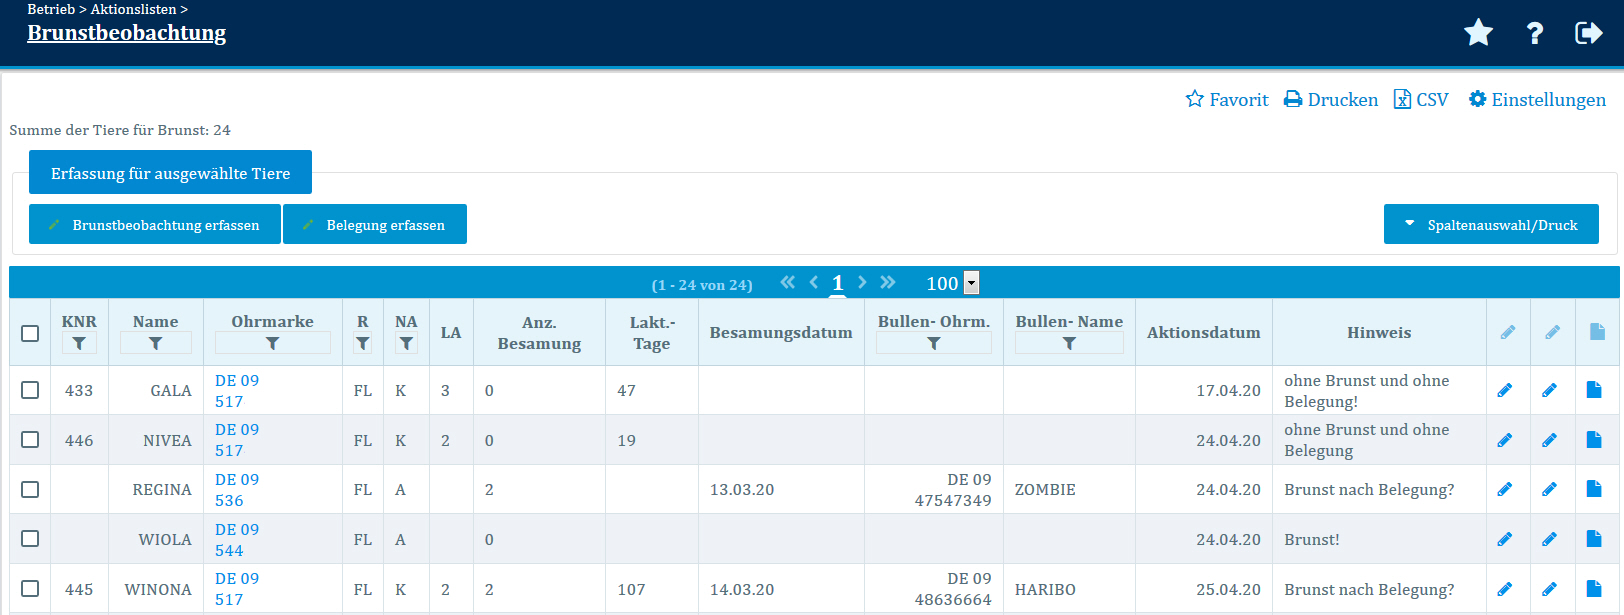Open help via question mark icon
Screen dimensions: 1624x615
1534,33
